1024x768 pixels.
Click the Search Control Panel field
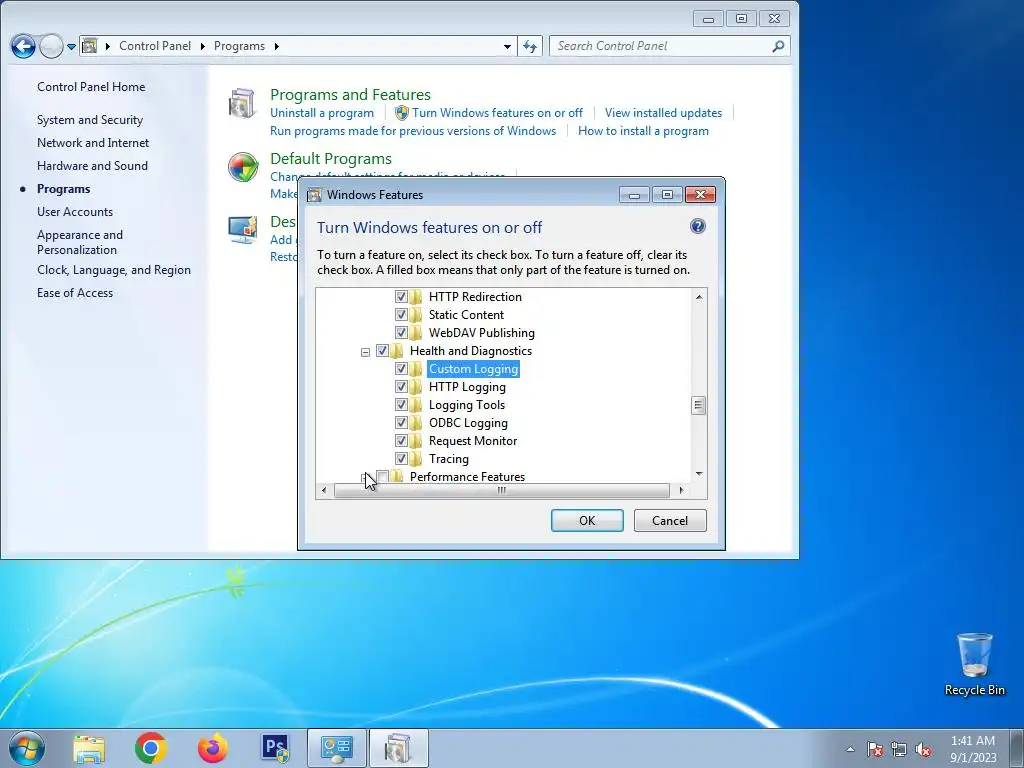pyautogui.click(x=669, y=46)
